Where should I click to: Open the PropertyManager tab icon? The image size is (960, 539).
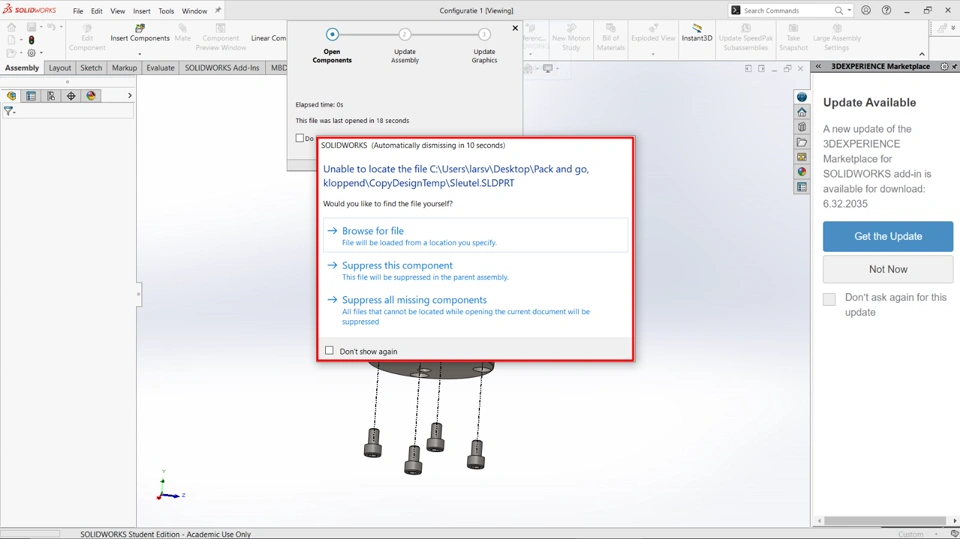coord(31,96)
